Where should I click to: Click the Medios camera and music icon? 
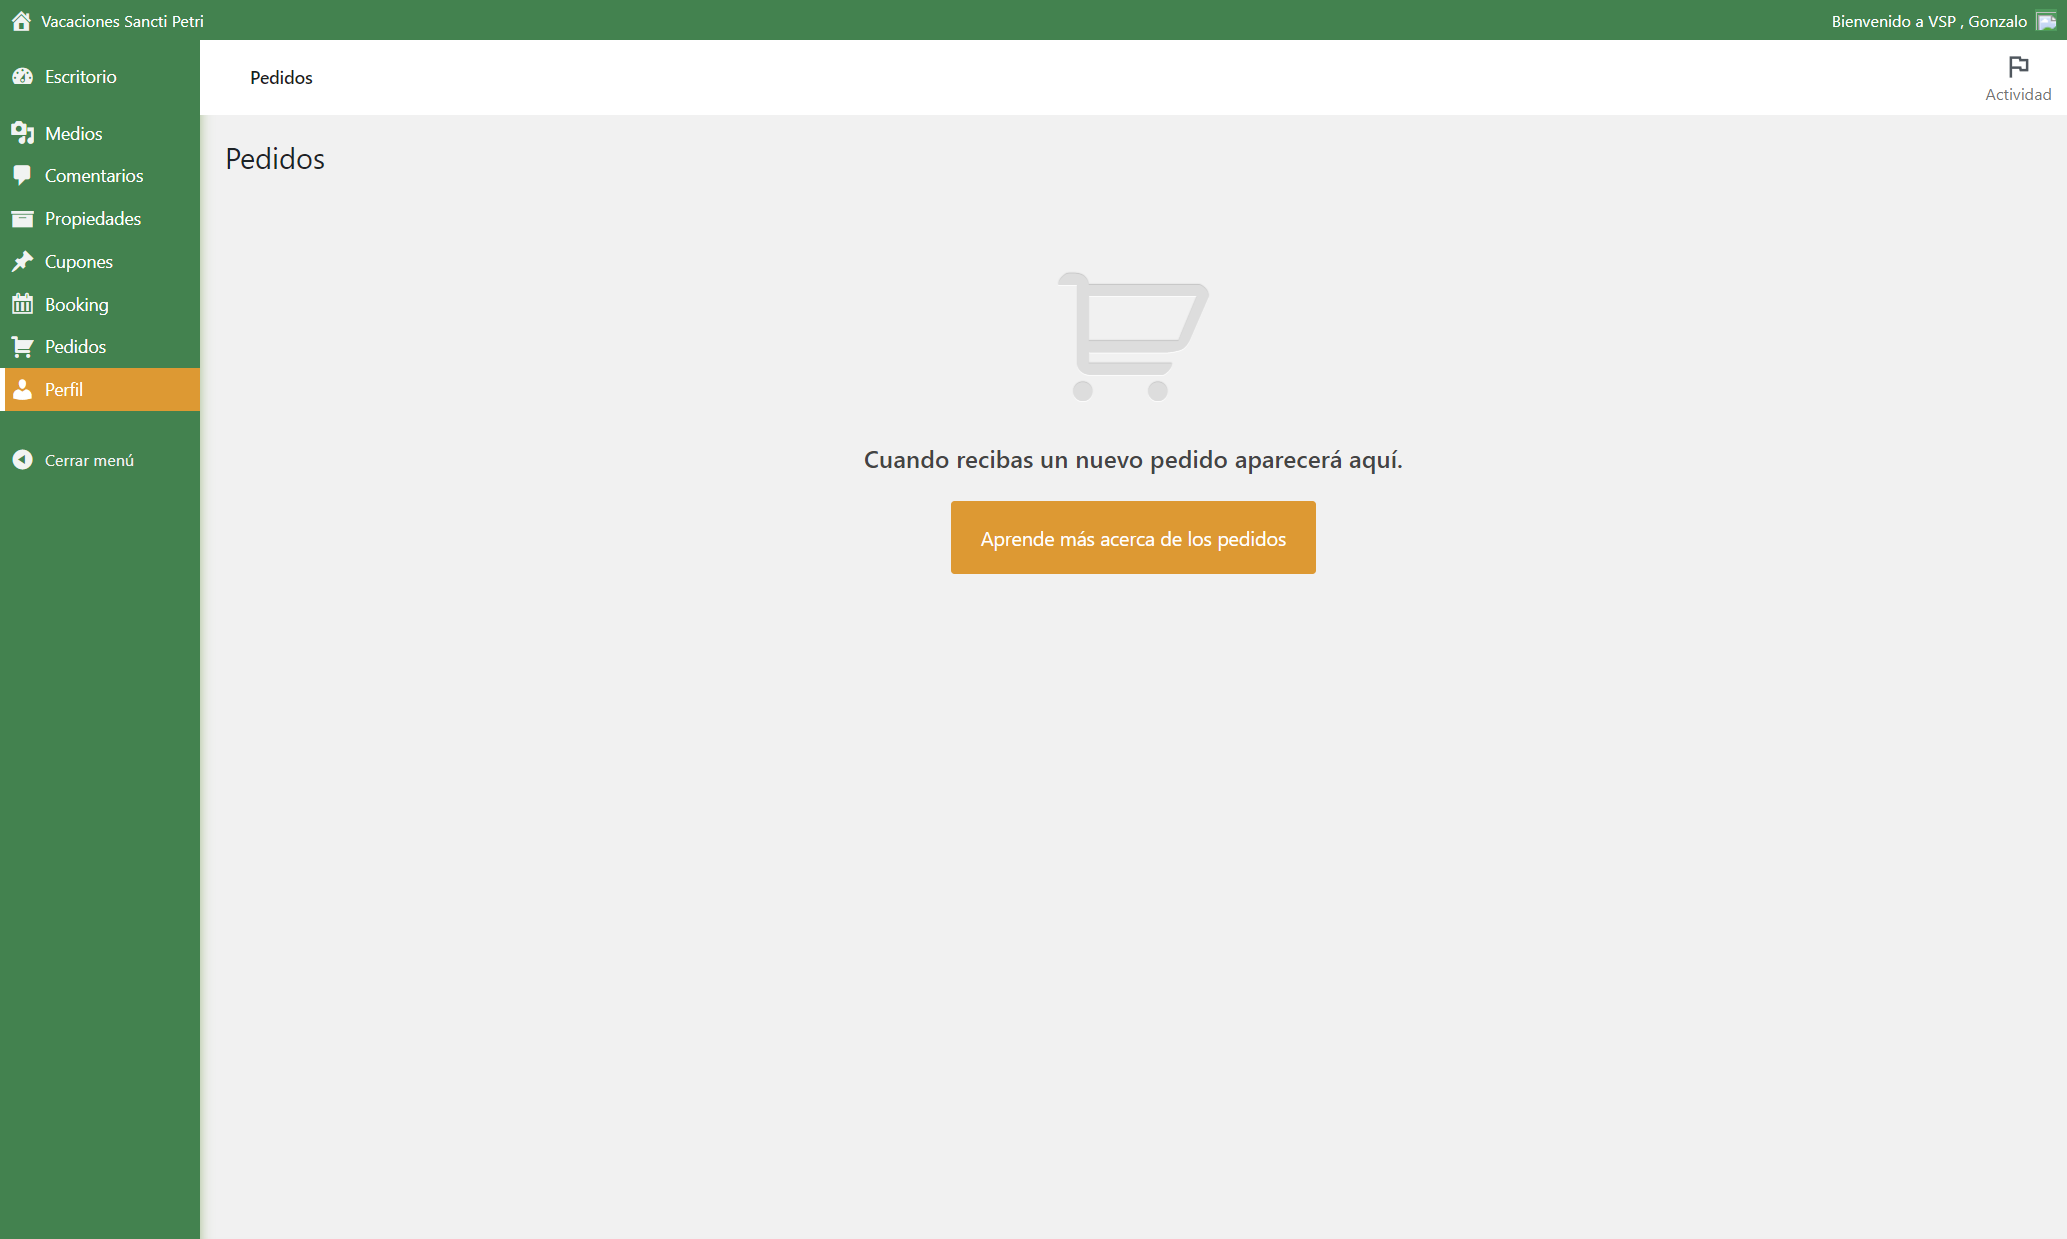point(22,133)
